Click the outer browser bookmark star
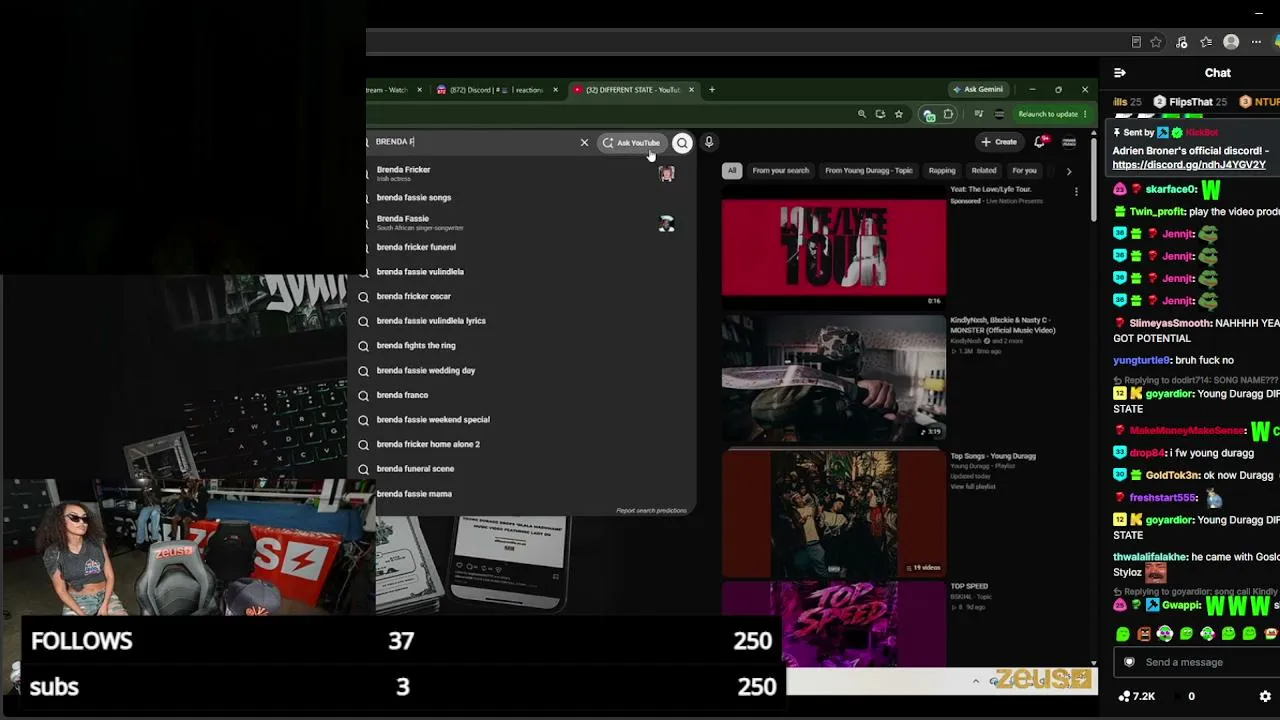The image size is (1280, 720). pyautogui.click(x=1156, y=42)
